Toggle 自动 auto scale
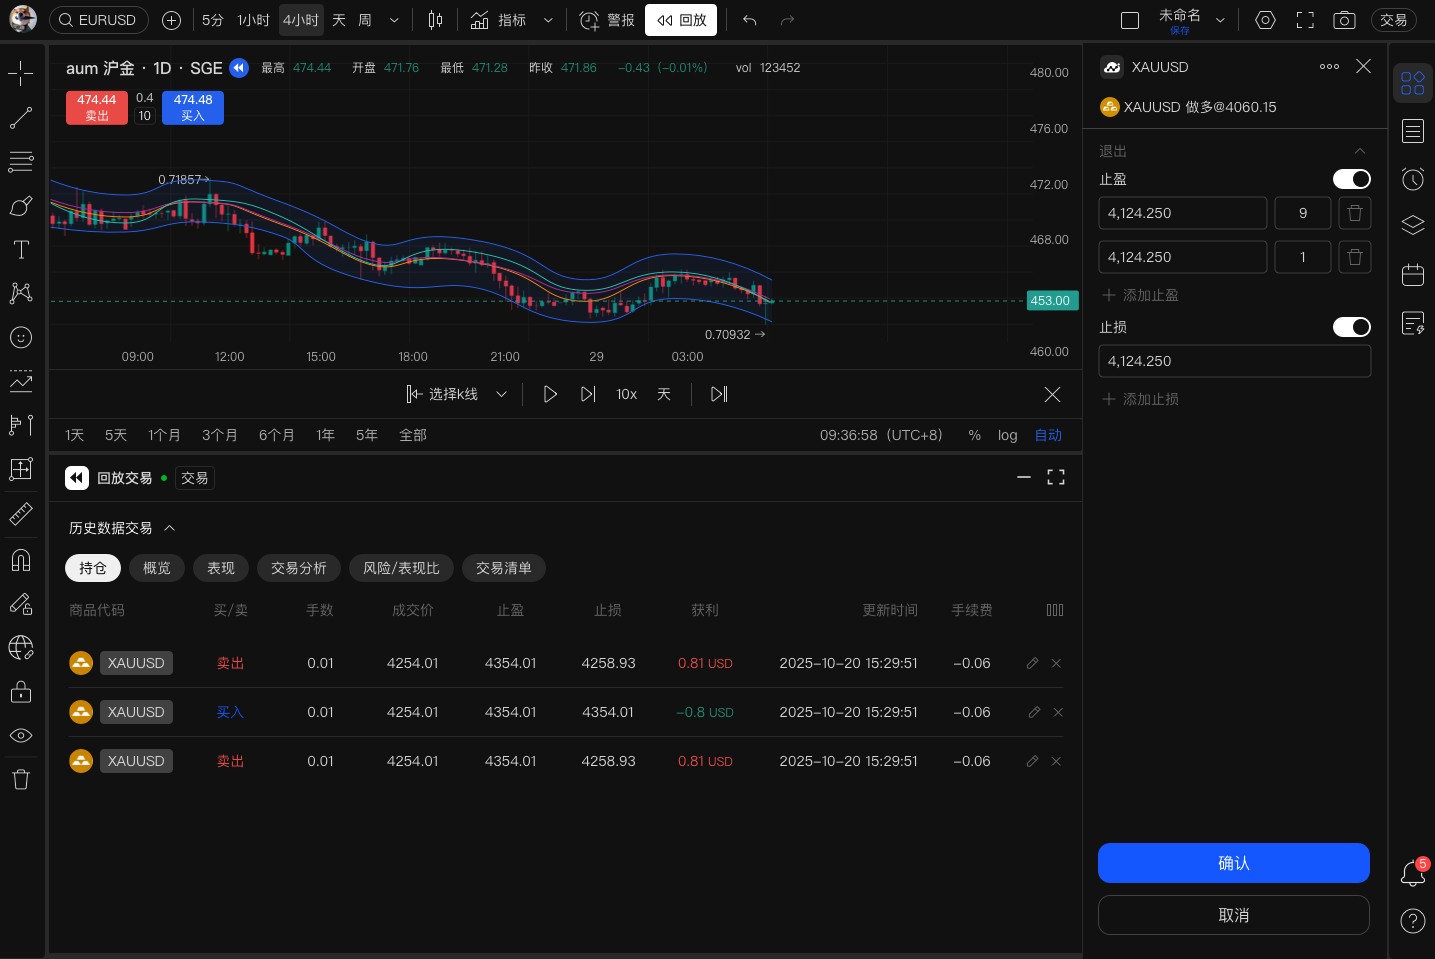This screenshot has height=959, width=1435. 1048,435
